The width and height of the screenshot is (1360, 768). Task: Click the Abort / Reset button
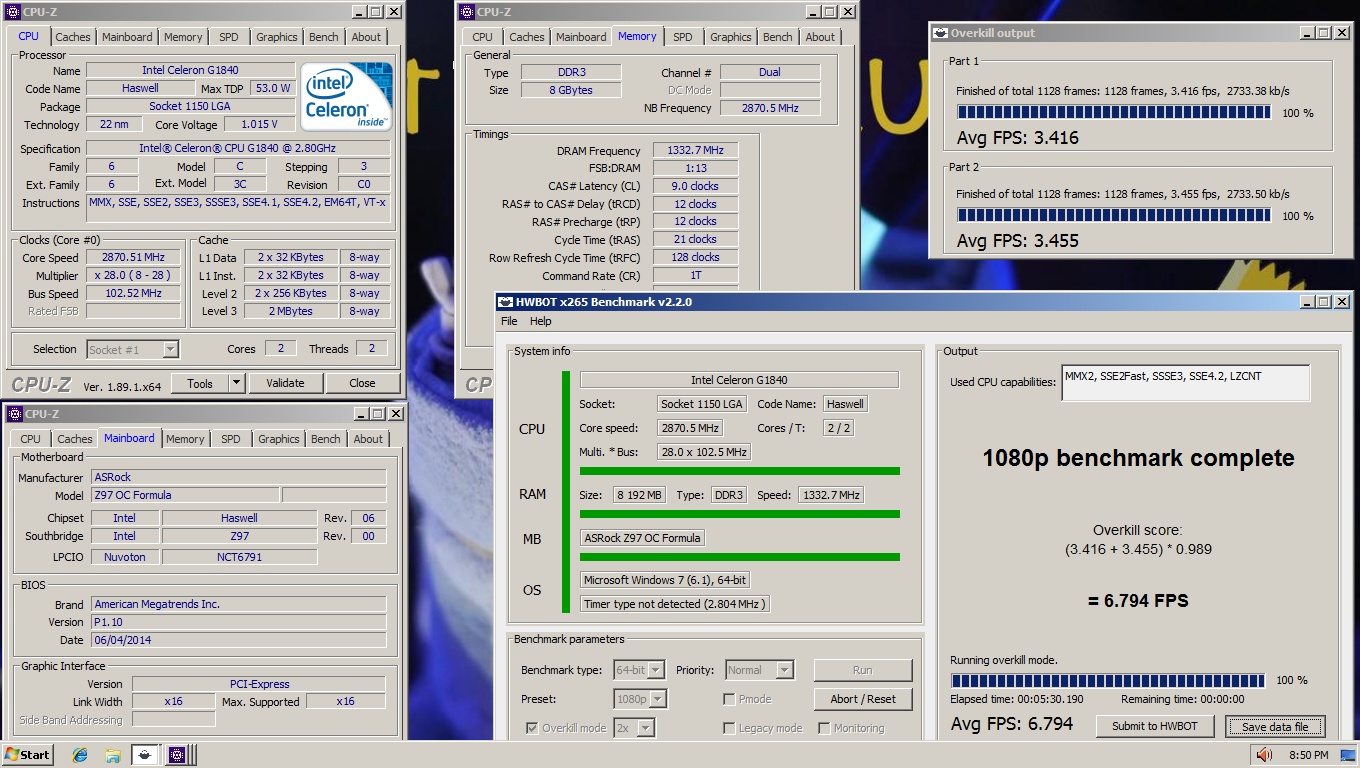click(863, 699)
